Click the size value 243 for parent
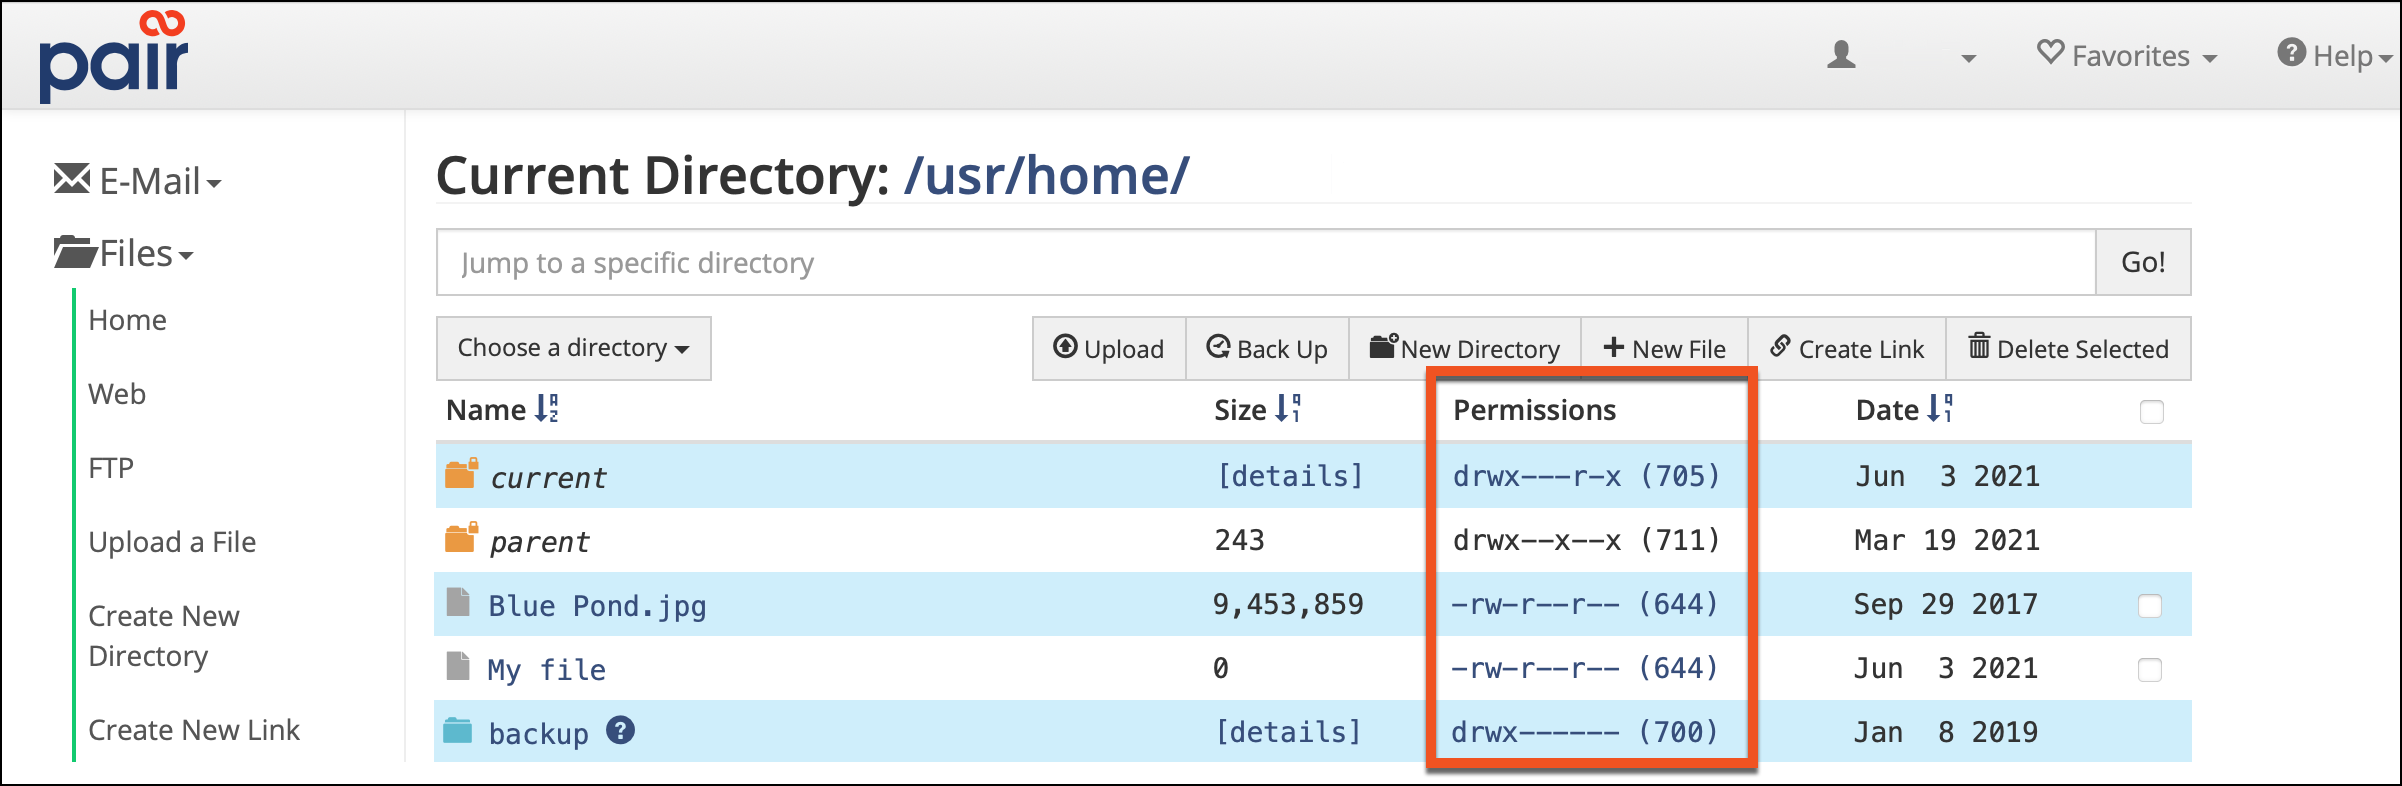 coord(1239,540)
